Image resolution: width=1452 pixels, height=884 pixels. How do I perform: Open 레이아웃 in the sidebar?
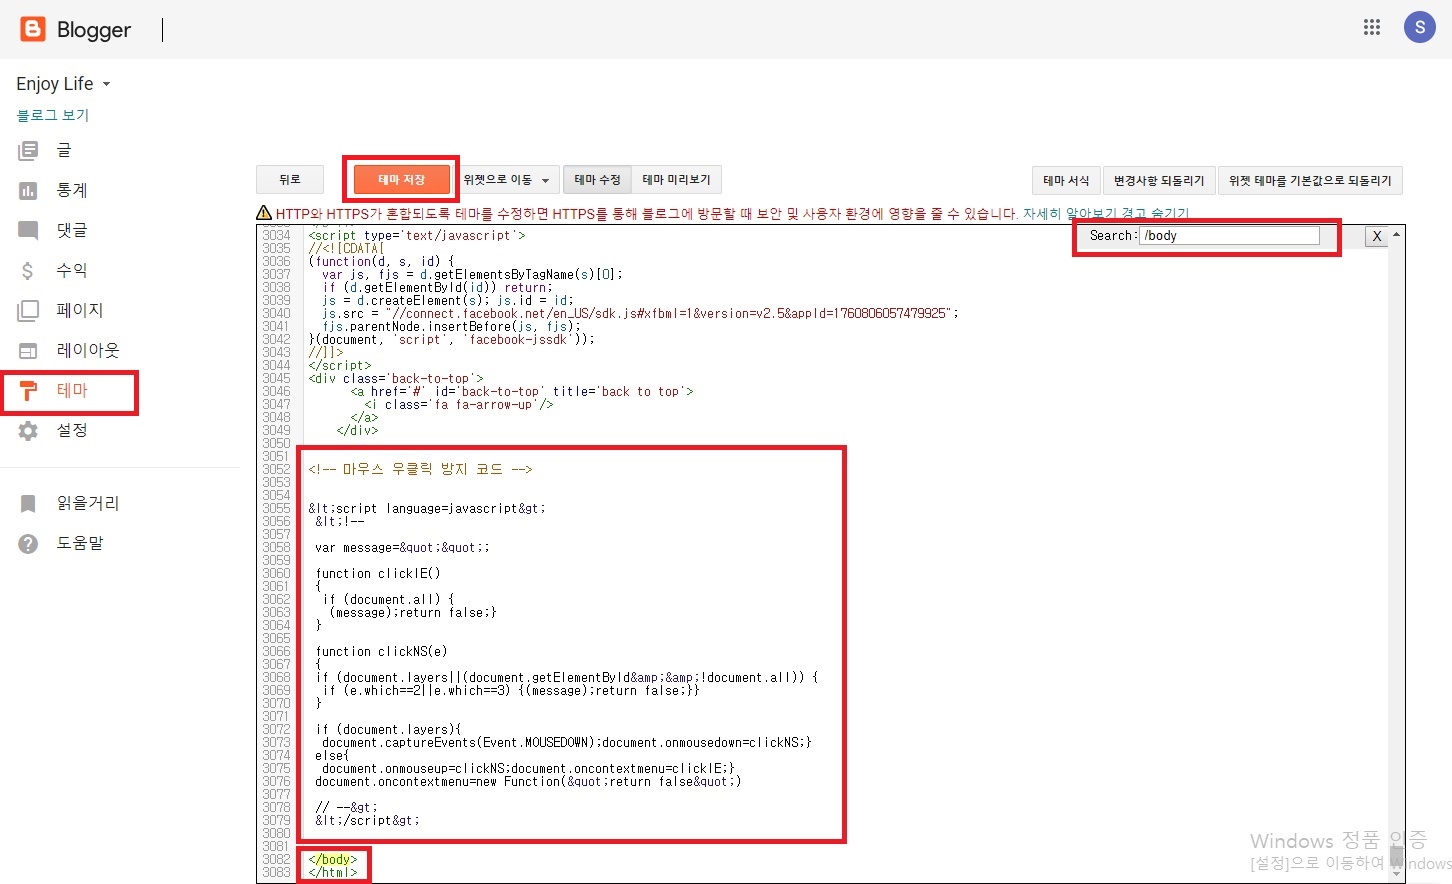(x=88, y=350)
